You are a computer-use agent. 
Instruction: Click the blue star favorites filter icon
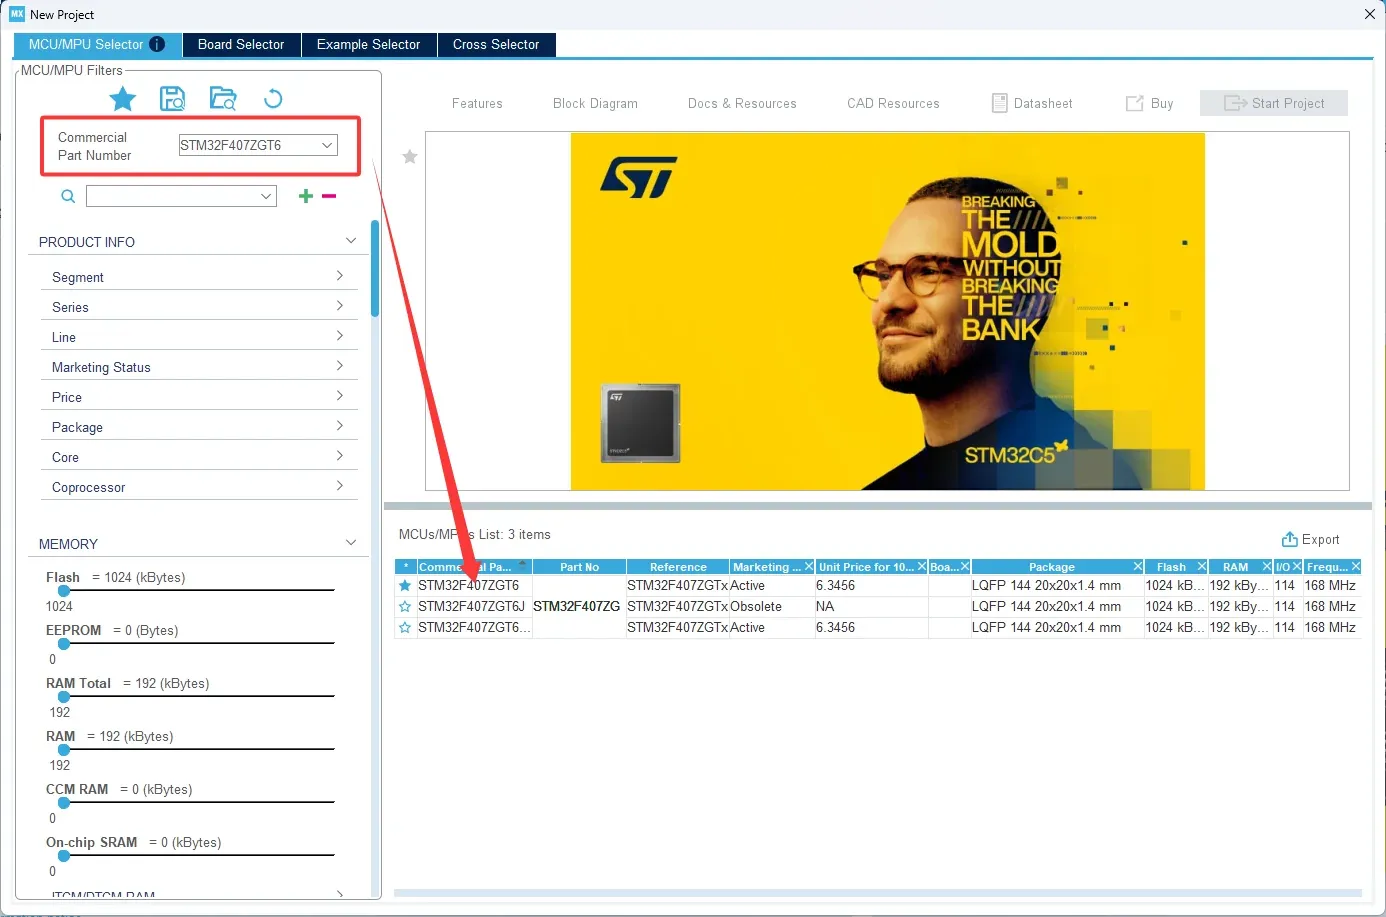tap(123, 99)
